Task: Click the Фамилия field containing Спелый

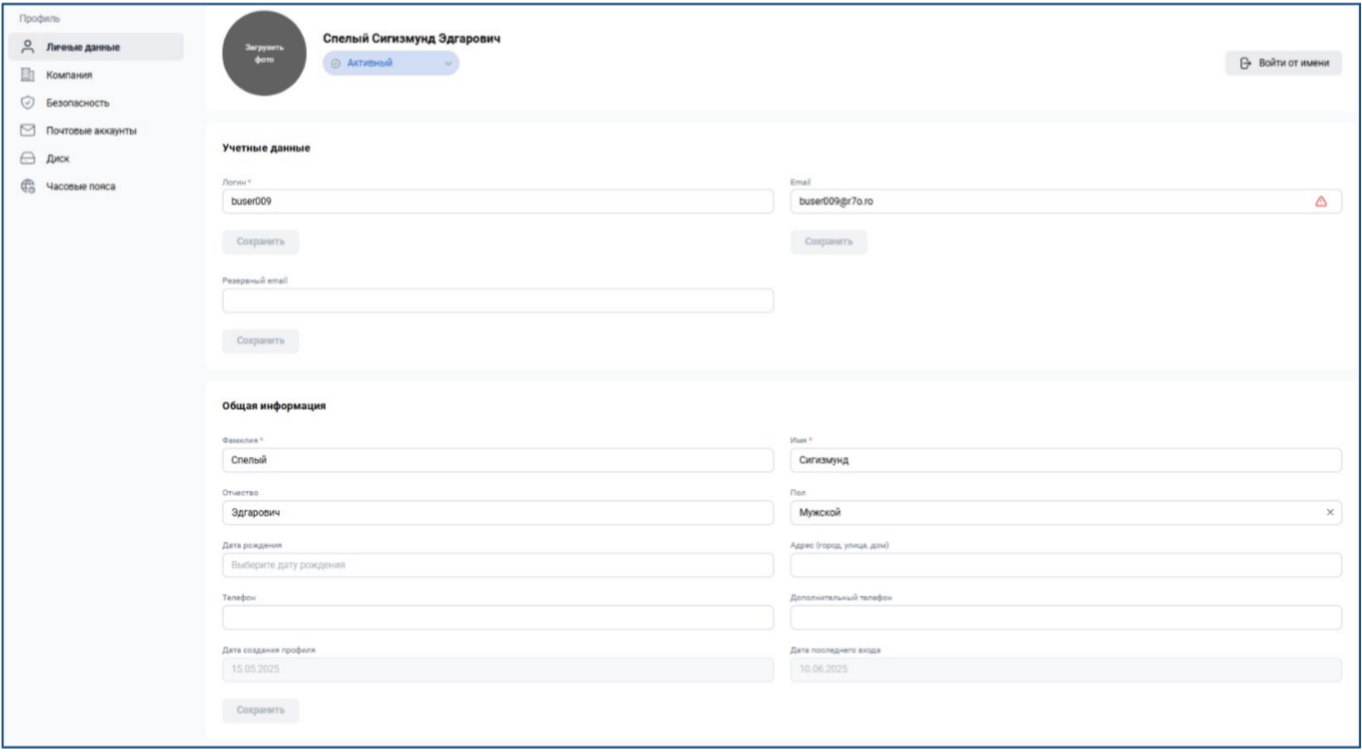Action: click(x=498, y=460)
